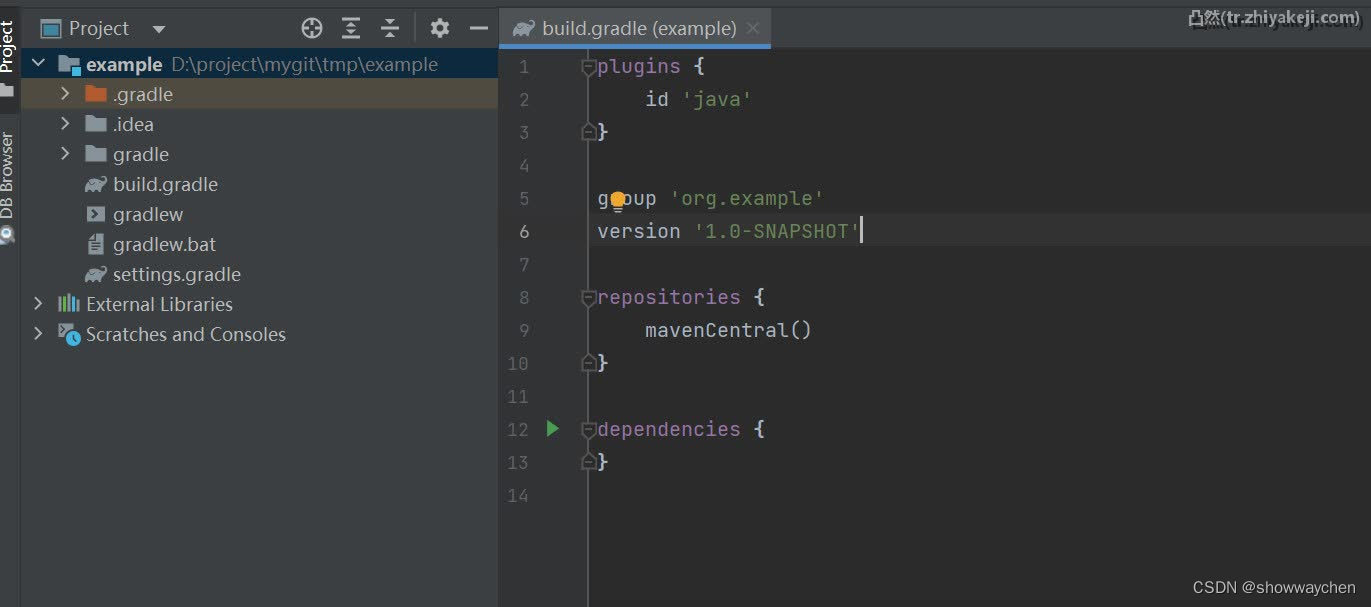The height and width of the screenshot is (607, 1371).
Task: Select gradlew in the project tree
Action: (x=148, y=214)
